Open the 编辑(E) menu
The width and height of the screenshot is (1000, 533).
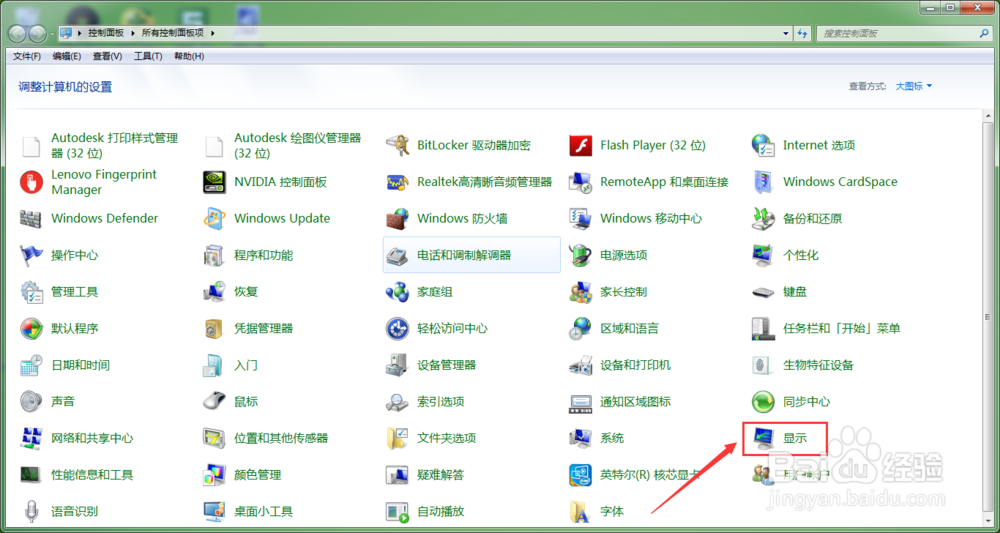[66, 56]
